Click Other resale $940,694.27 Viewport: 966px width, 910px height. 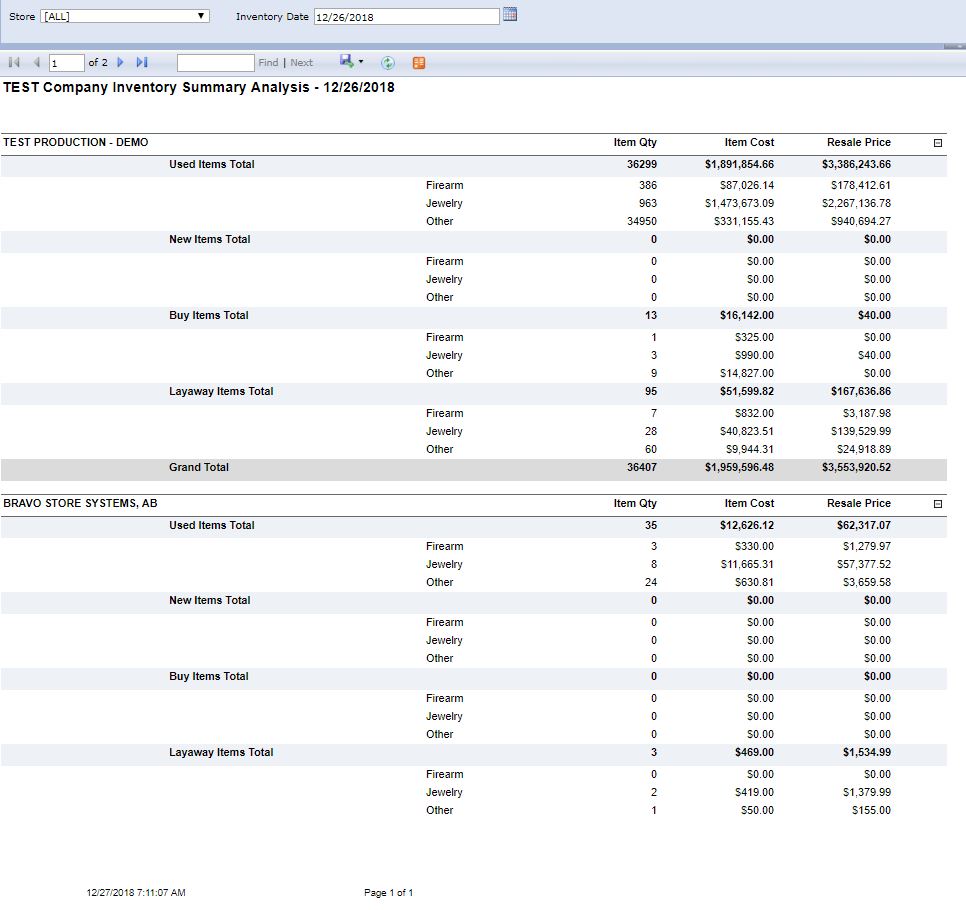(x=861, y=221)
